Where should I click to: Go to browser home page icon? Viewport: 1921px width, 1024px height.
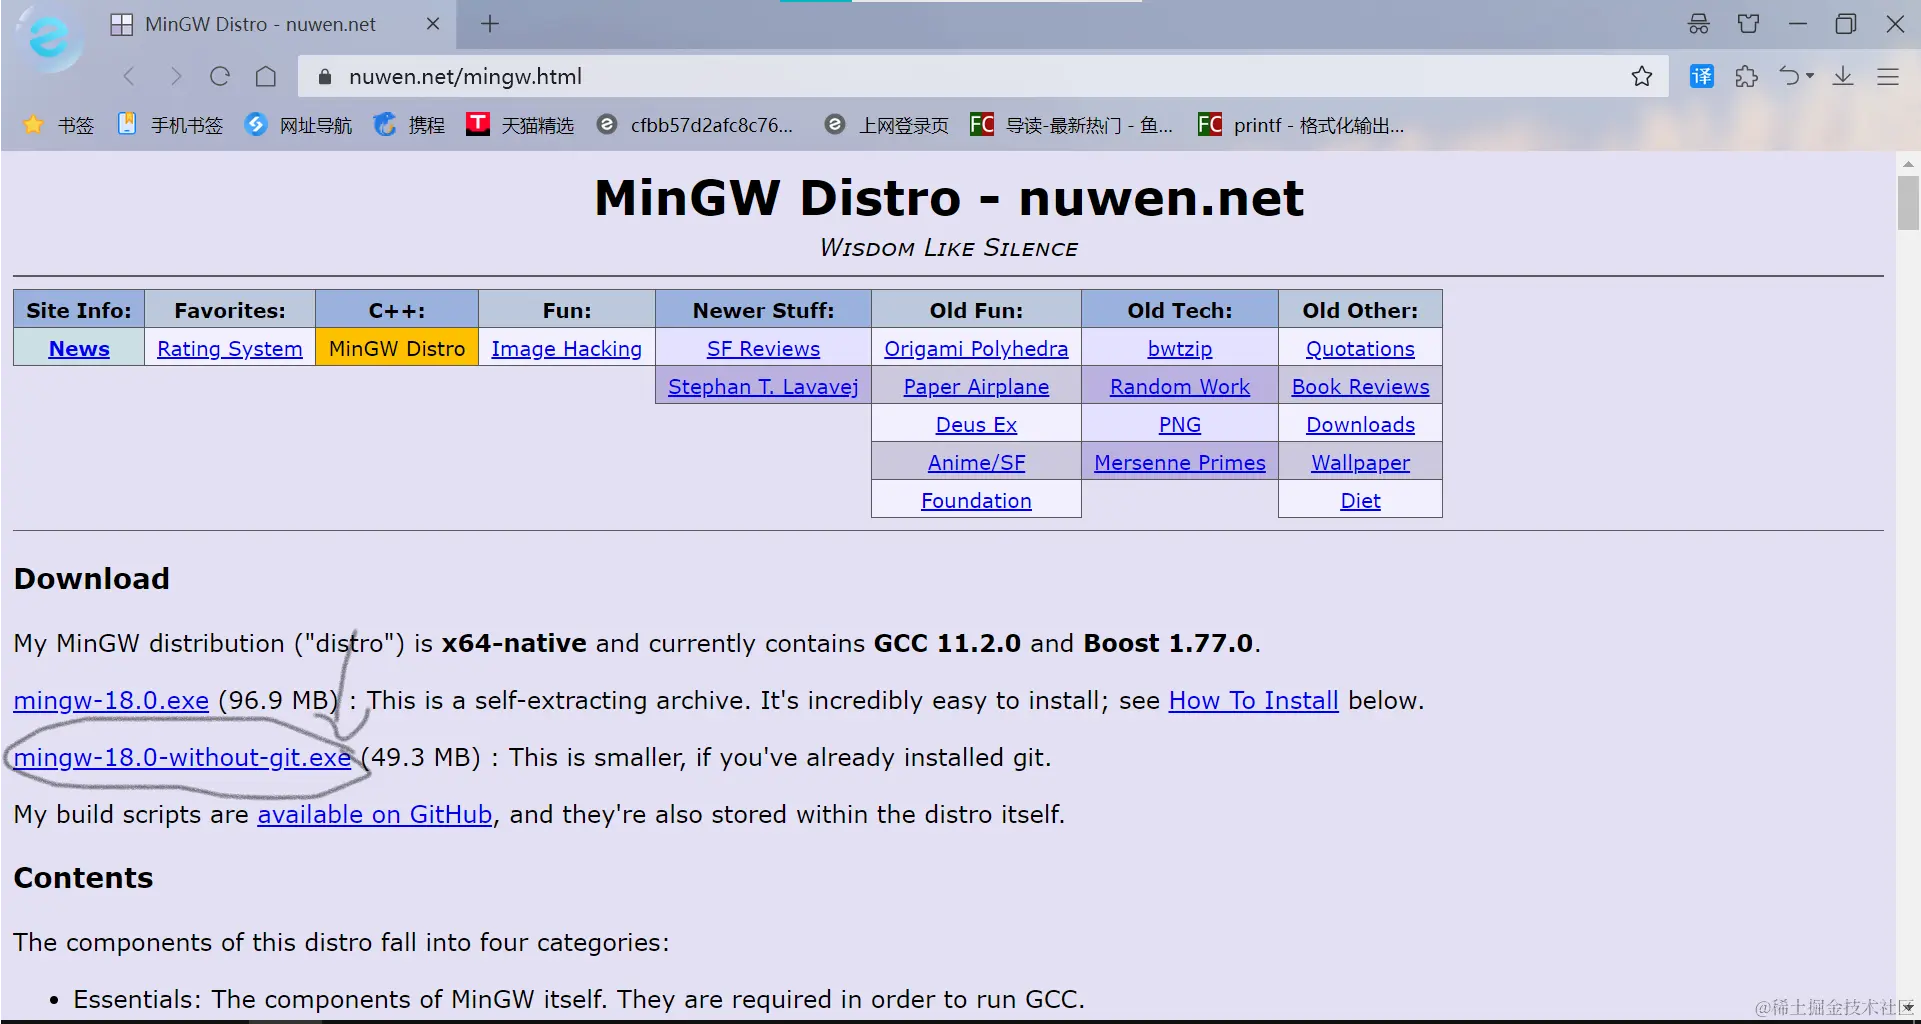[x=266, y=76]
